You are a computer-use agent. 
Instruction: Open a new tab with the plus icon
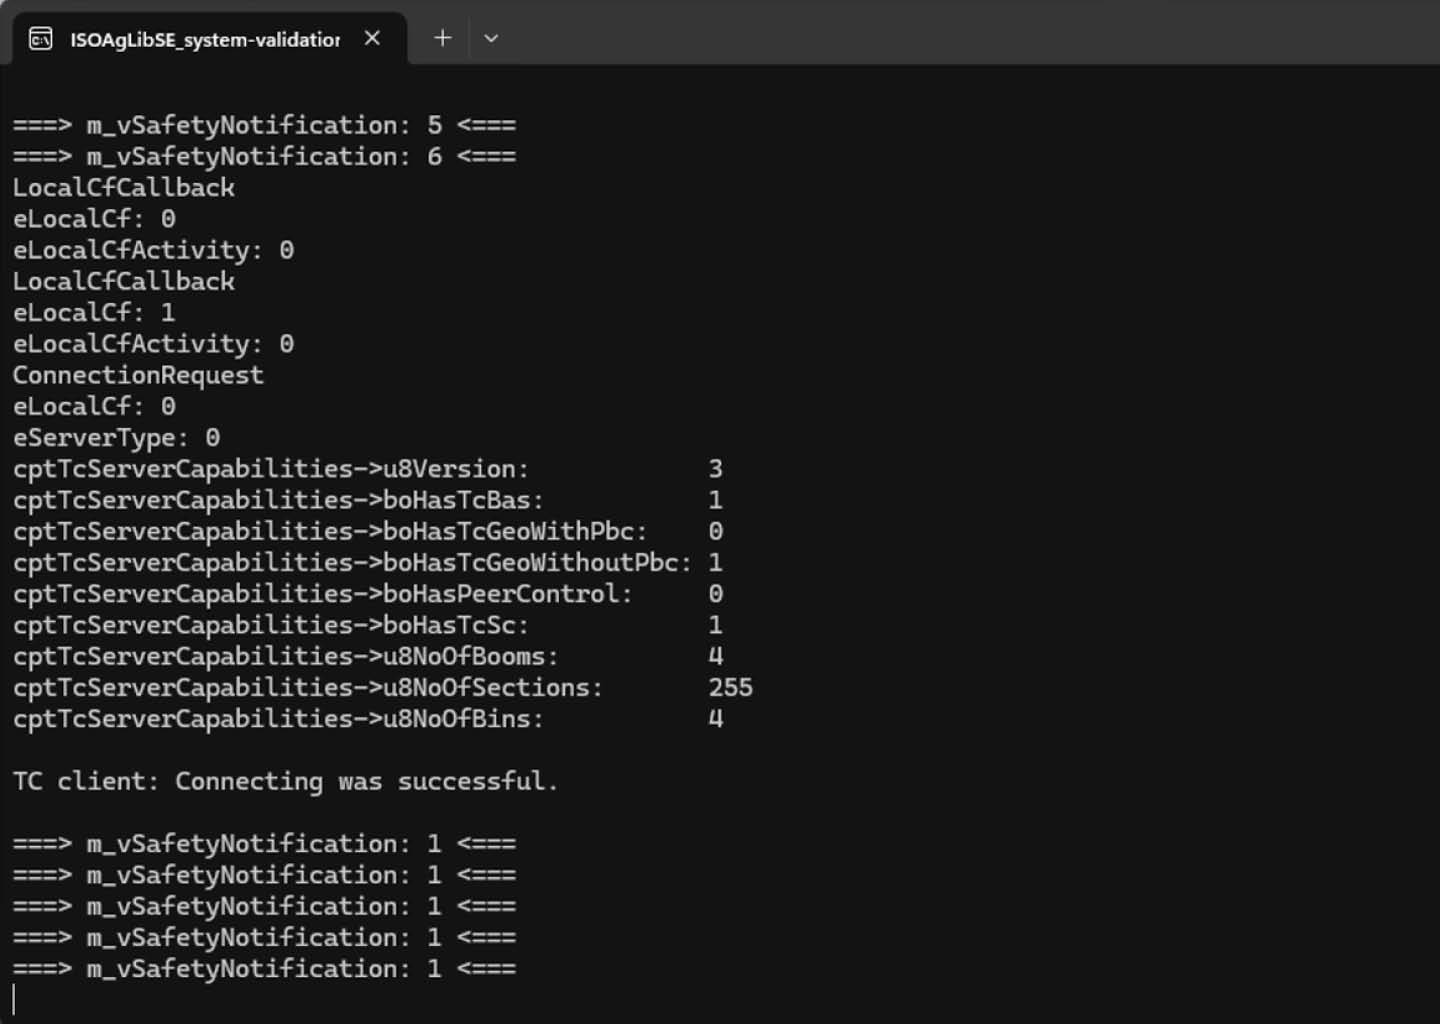pyautogui.click(x=442, y=38)
